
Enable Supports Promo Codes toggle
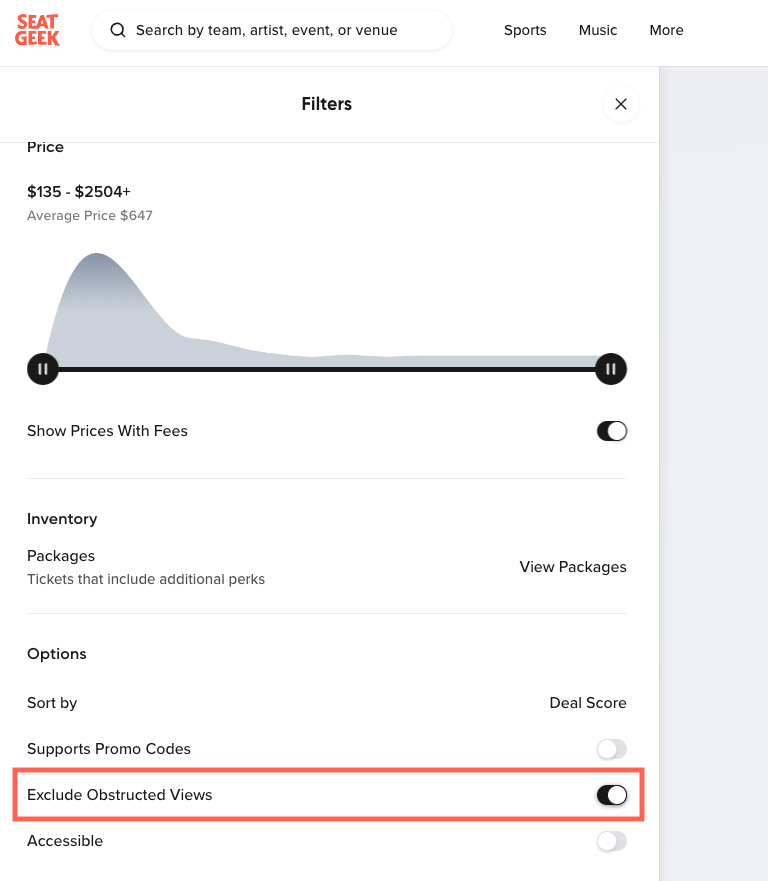pos(611,749)
